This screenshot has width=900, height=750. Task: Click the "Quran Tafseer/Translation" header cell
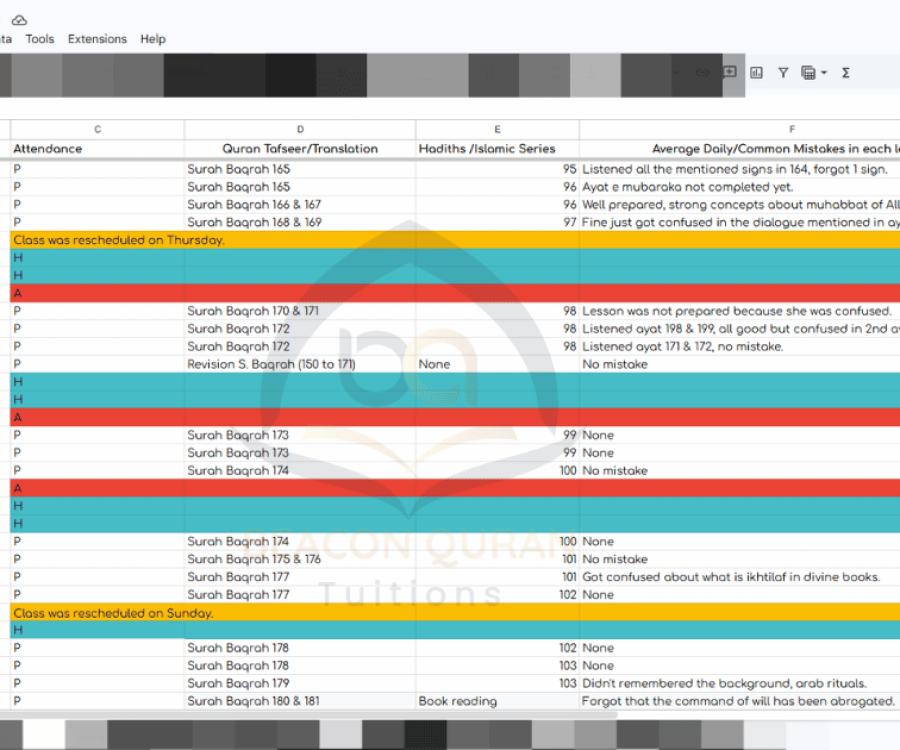click(x=300, y=149)
